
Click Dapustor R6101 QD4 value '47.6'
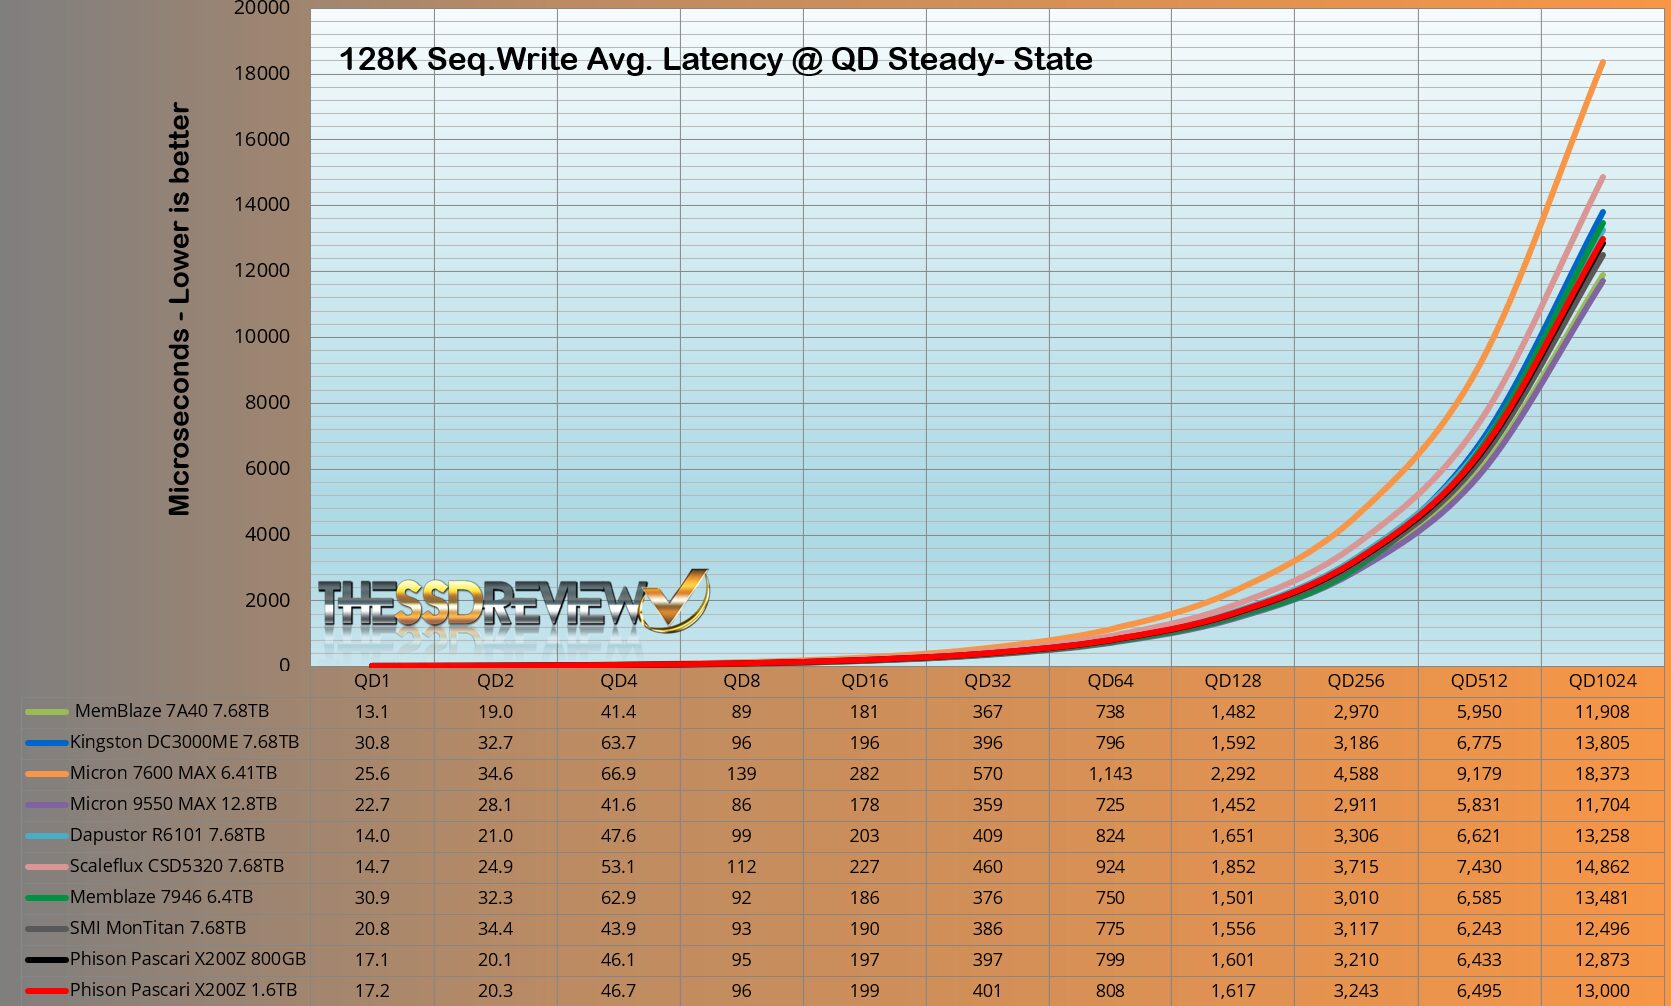[618, 836]
